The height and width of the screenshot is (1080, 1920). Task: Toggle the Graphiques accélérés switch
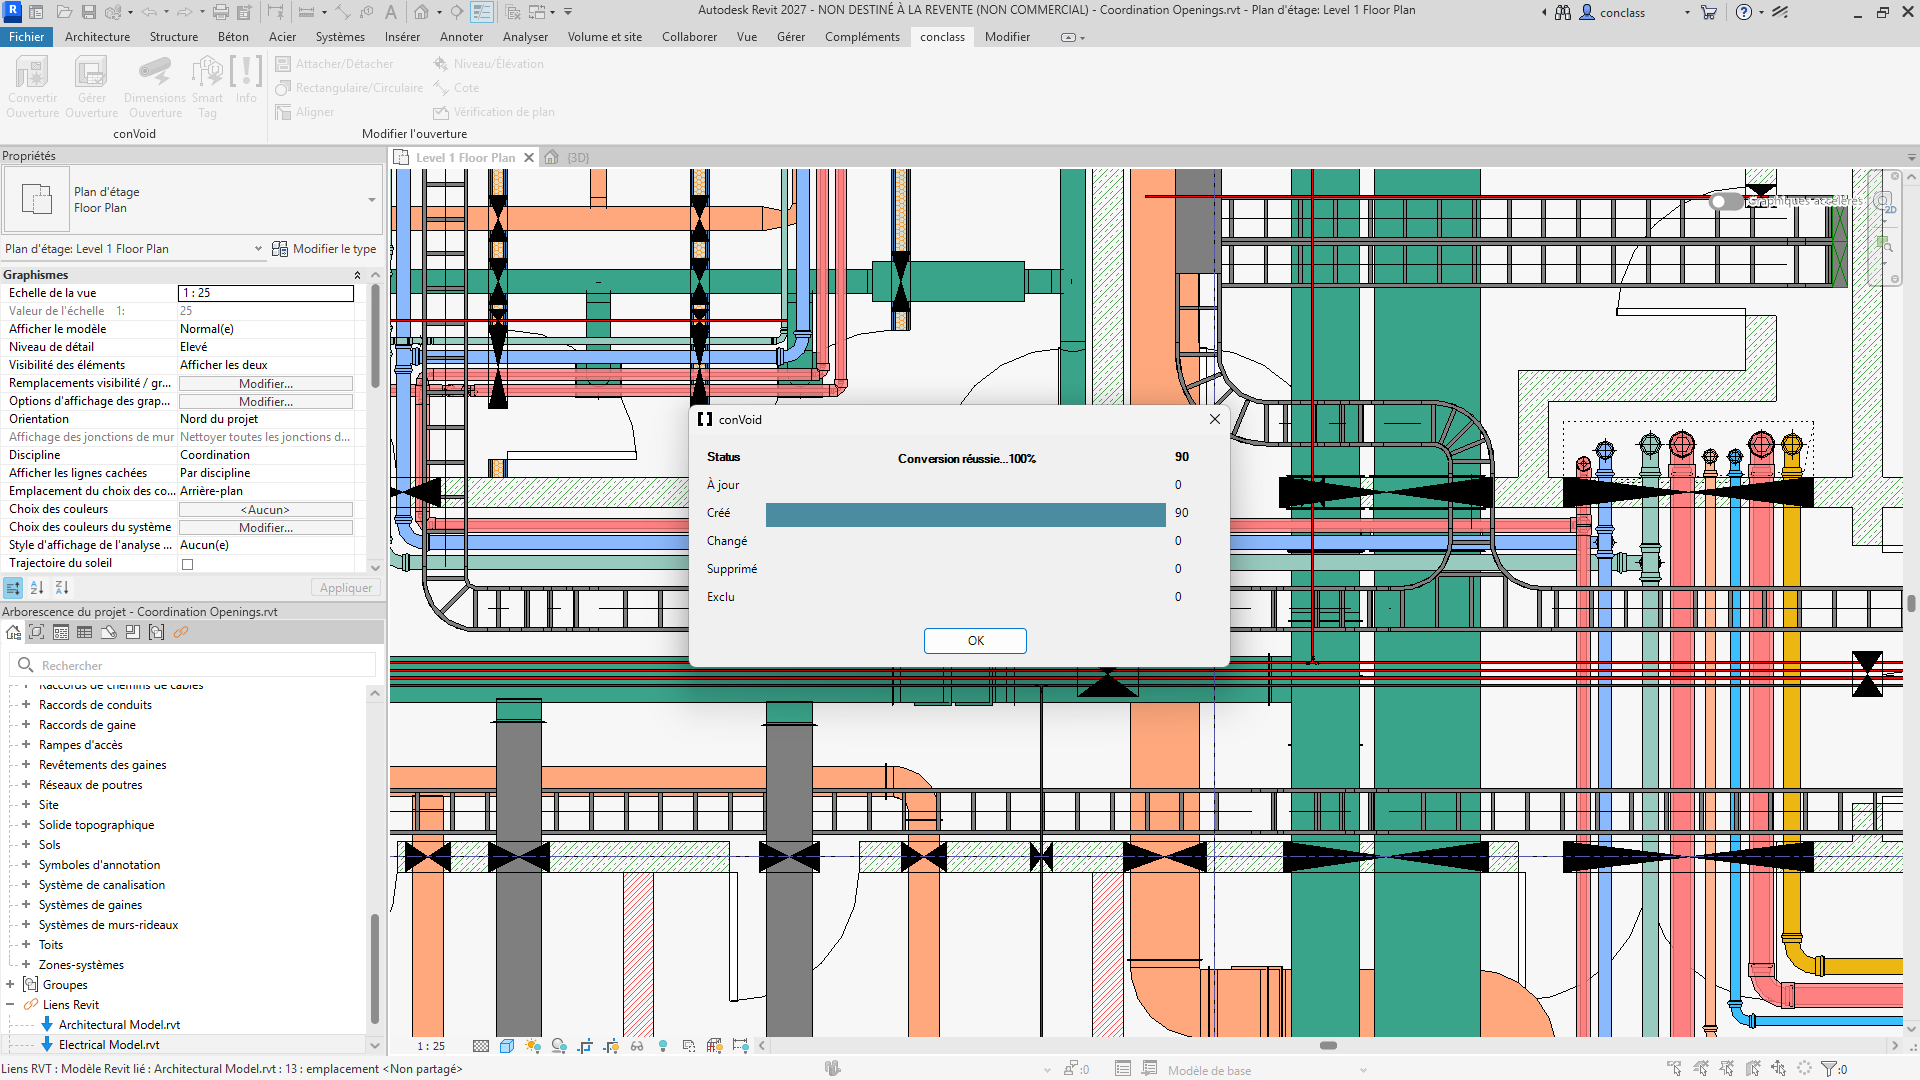coord(1725,201)
